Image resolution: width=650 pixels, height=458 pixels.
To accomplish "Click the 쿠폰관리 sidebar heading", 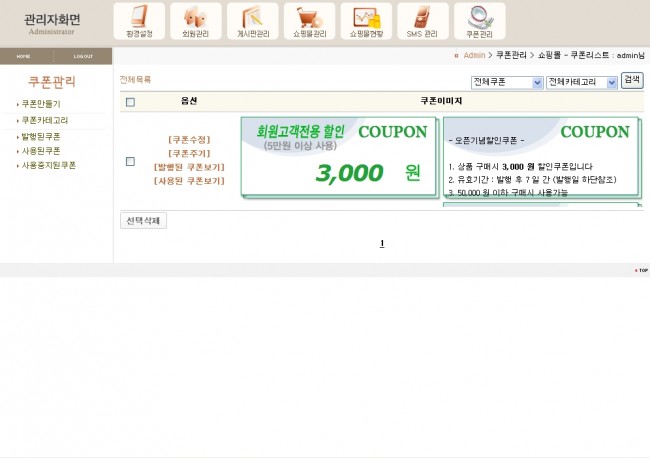I will (x=52, y=81).
